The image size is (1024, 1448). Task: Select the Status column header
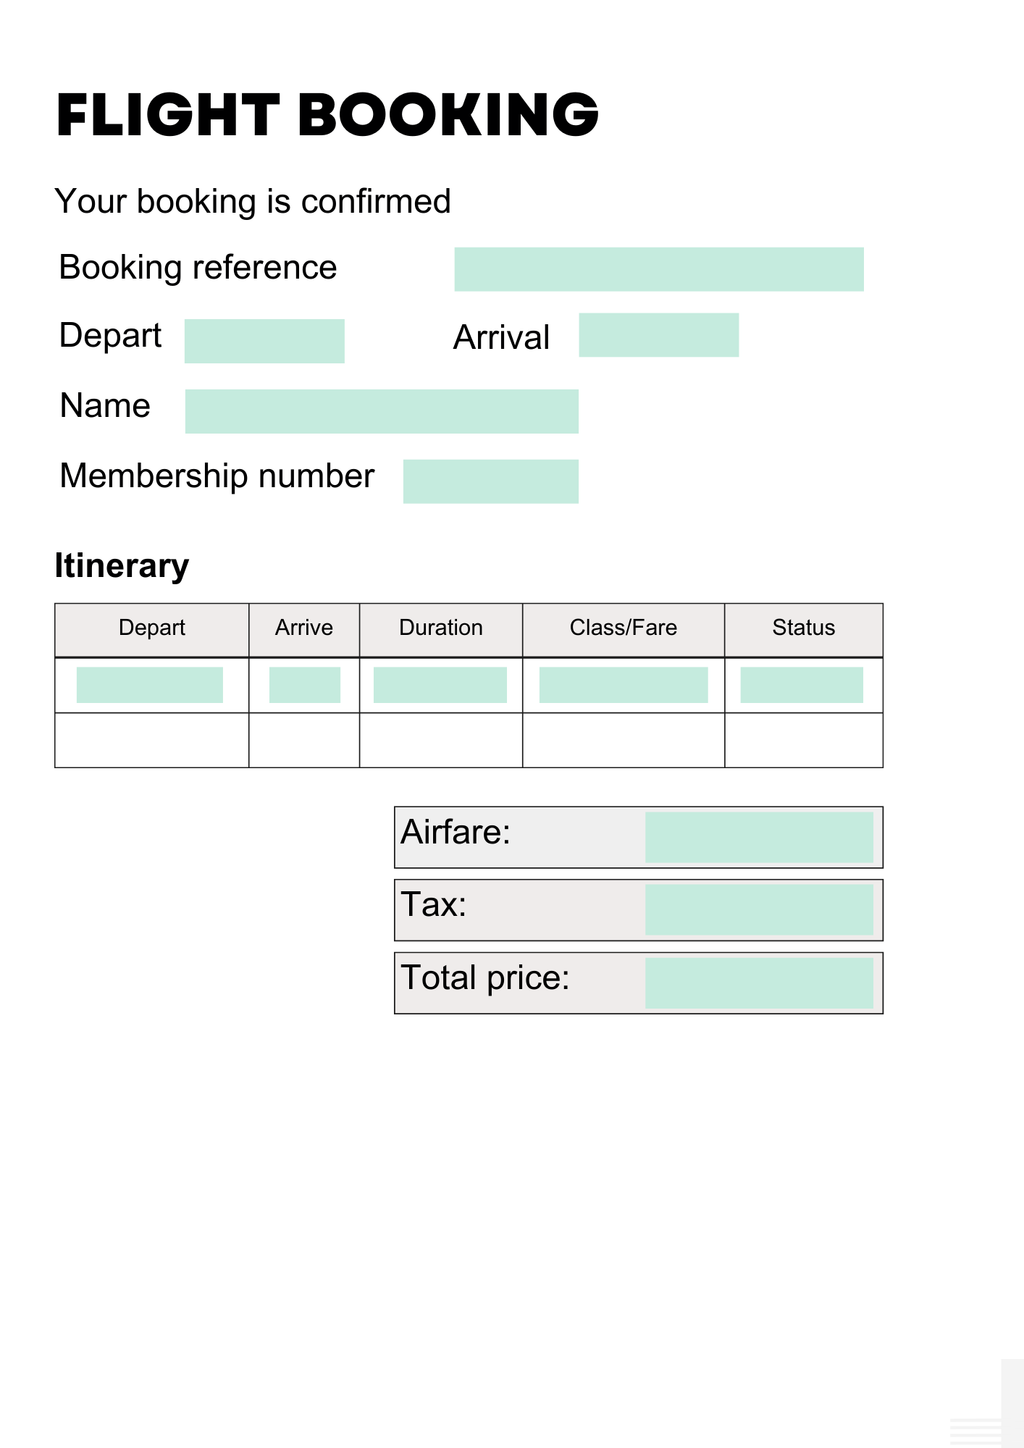click(x=804, y=628)
